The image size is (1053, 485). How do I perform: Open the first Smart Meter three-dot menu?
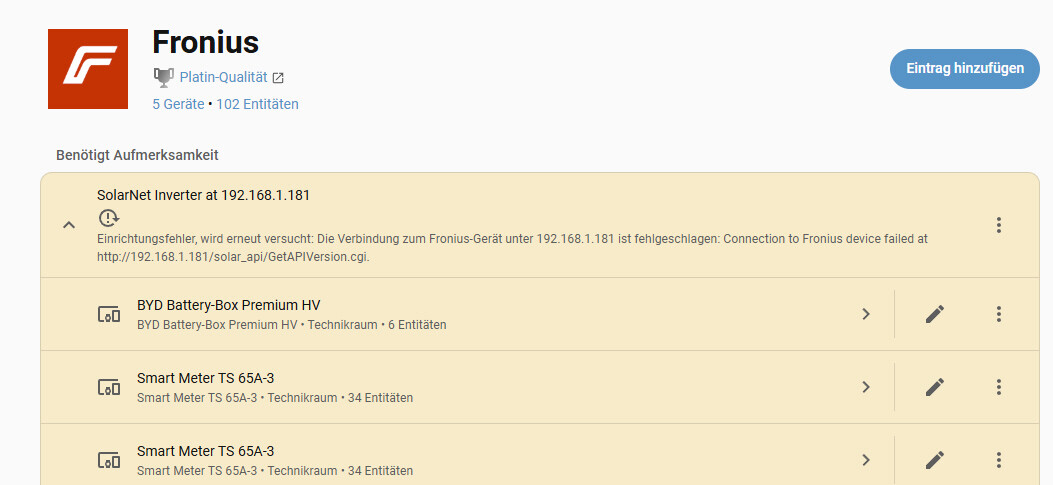[999, 387]
